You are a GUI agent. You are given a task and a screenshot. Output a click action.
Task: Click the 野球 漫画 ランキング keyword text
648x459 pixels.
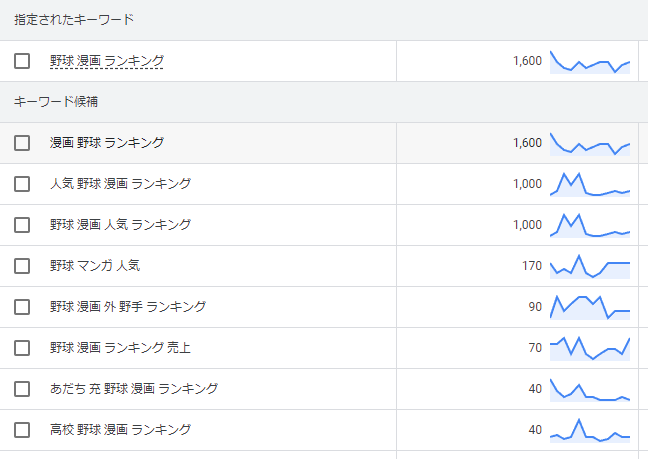tap(107, 61)
